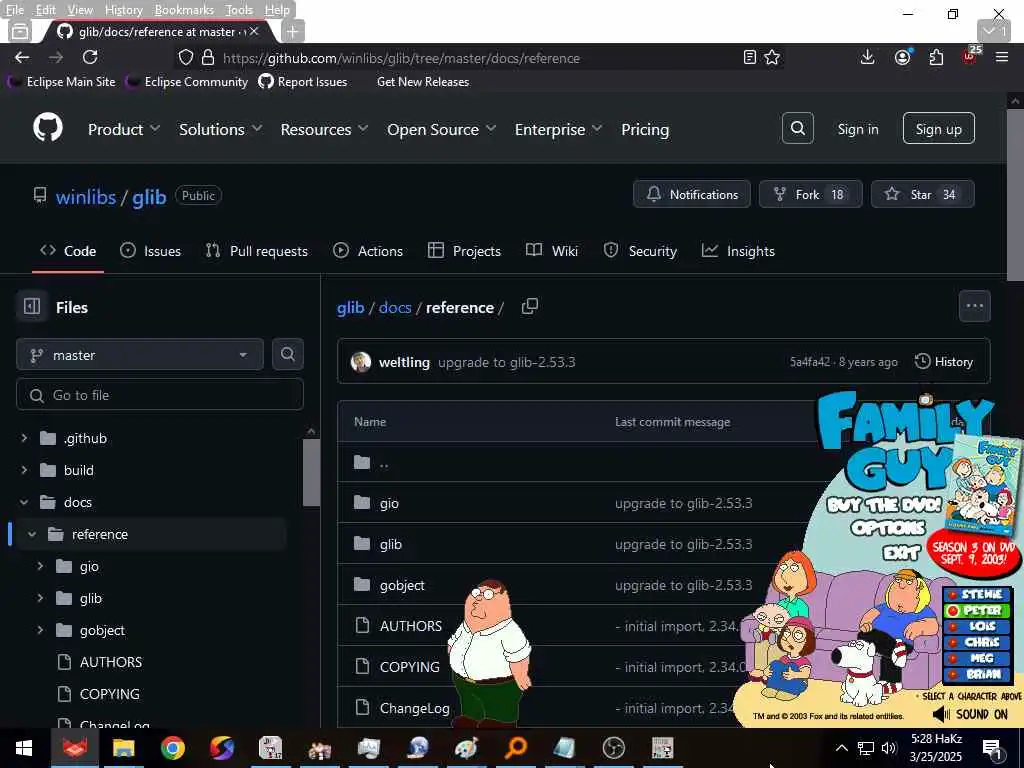Open the GitHub search button
Viewport: 1024px width, 768px height.
[797, 128]
